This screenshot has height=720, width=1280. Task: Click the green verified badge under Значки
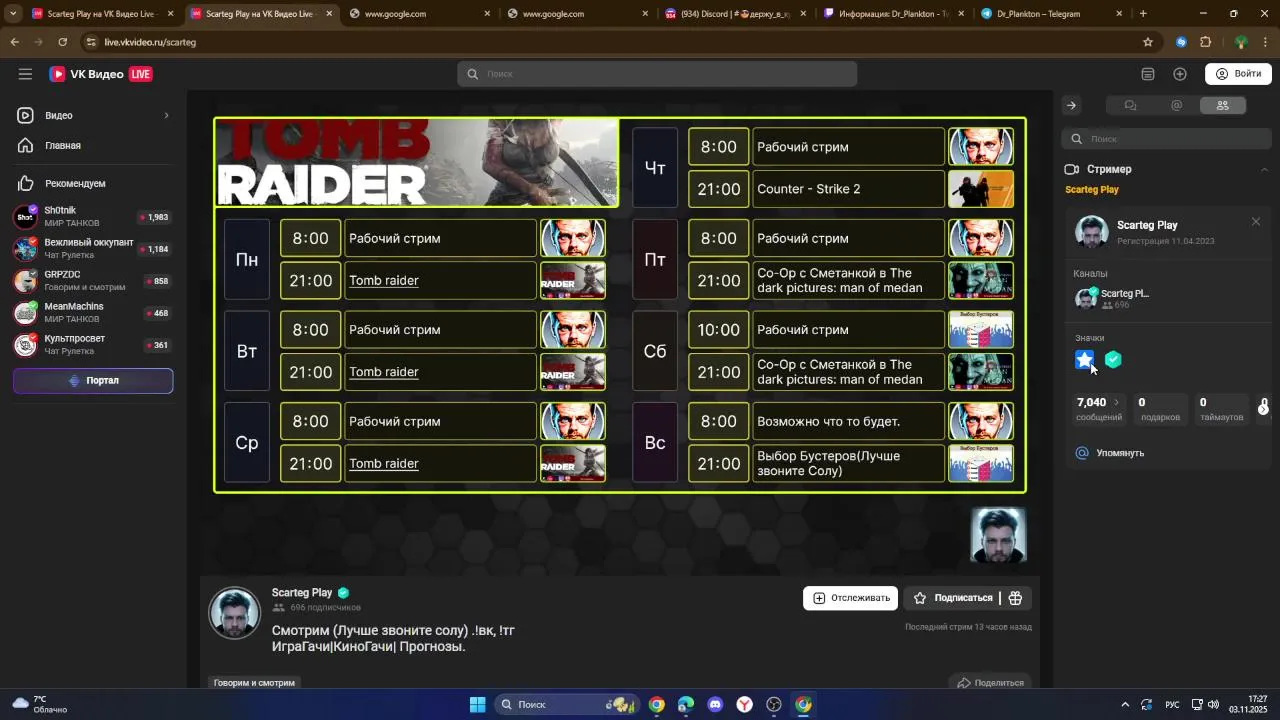1113,360
